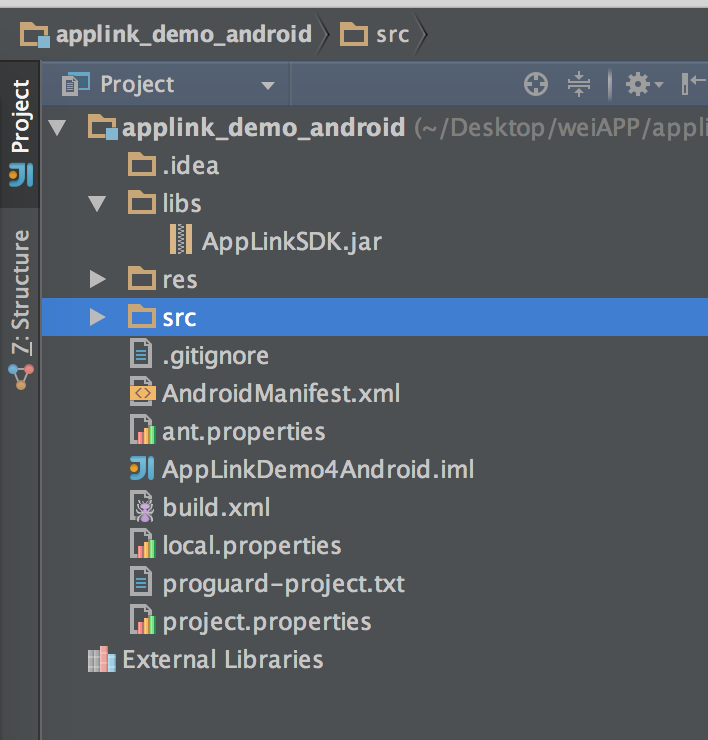Collapse the applink_demo_android root node

coord(57,128)
